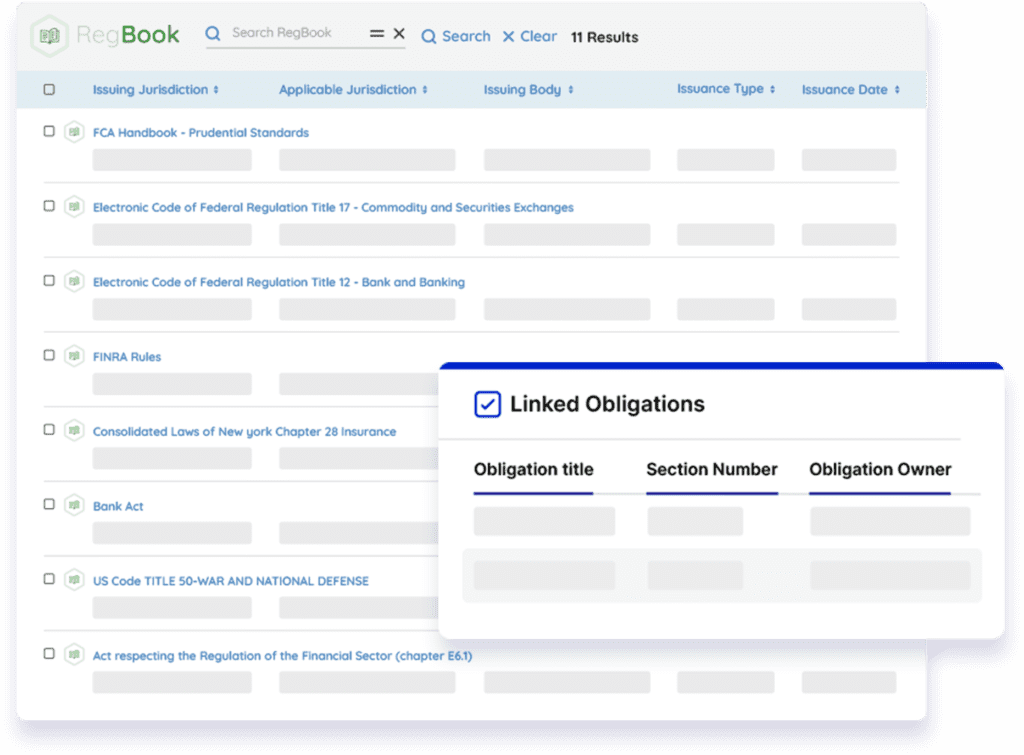Open the FINRA Rules link

[127, 357]
